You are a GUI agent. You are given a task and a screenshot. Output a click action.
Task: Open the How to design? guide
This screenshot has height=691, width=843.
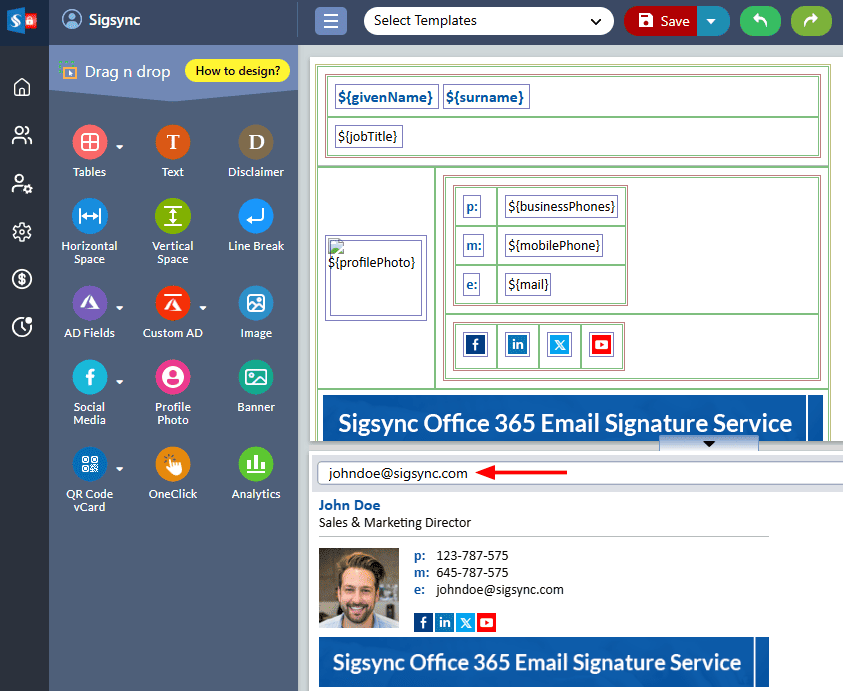(237, 71)
